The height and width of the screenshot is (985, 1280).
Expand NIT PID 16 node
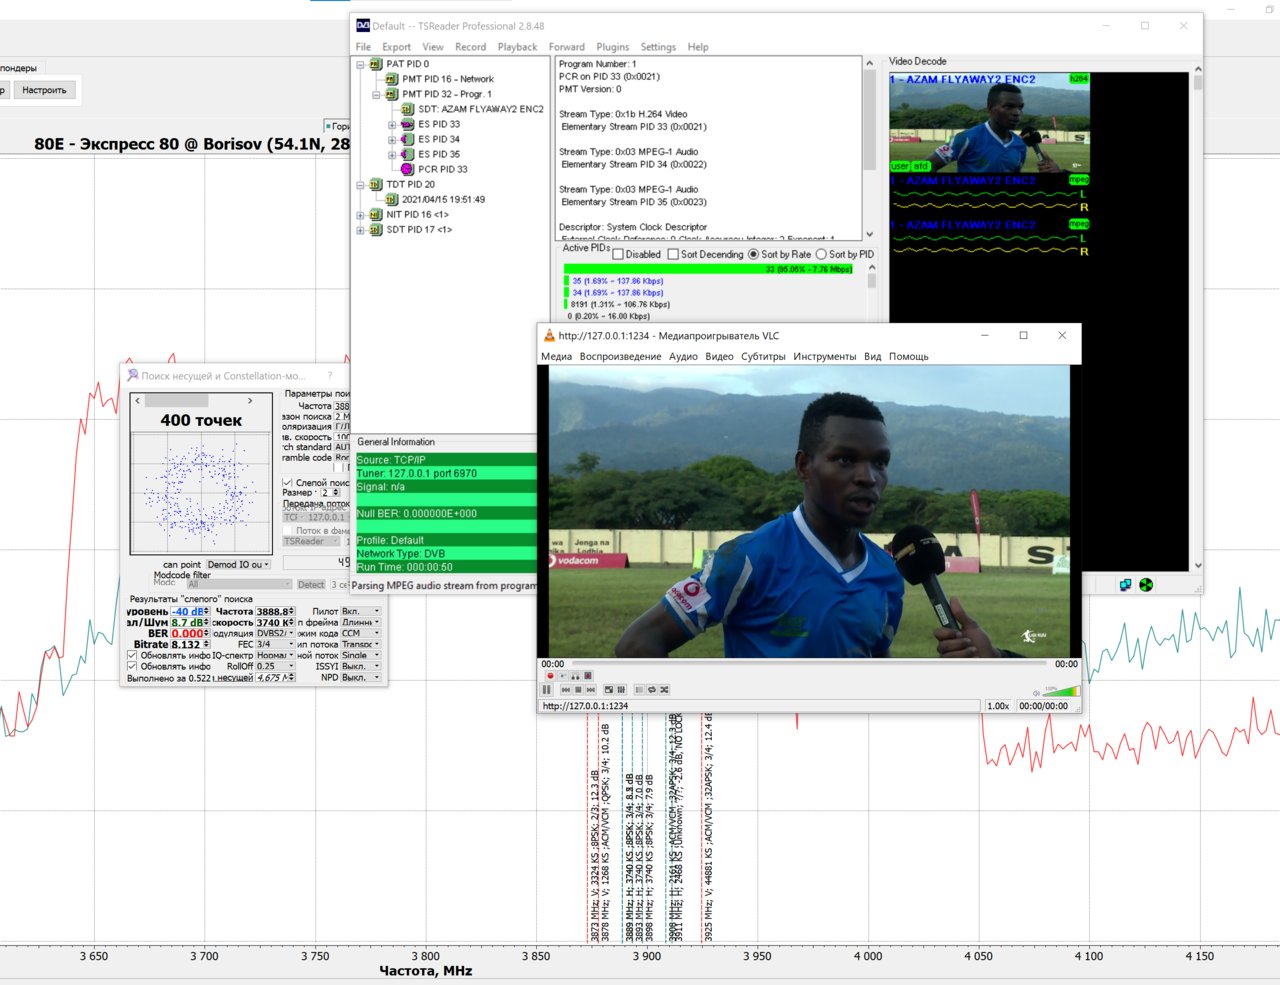360,215
